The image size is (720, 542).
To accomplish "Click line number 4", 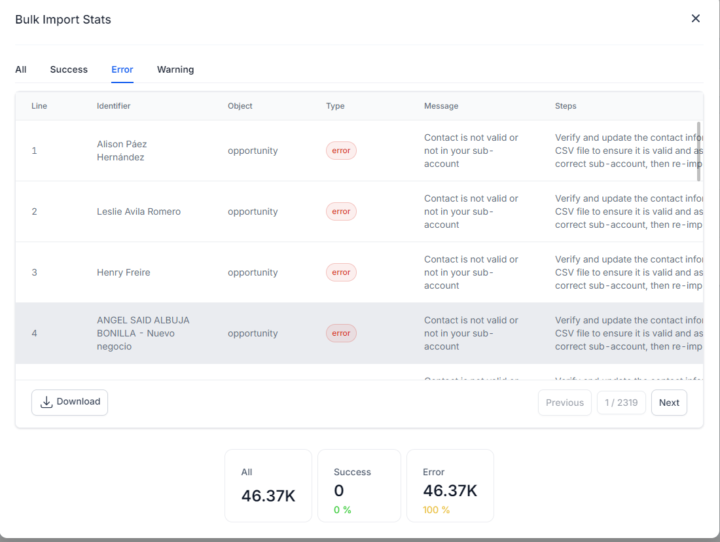I will (x=34, y=333).
